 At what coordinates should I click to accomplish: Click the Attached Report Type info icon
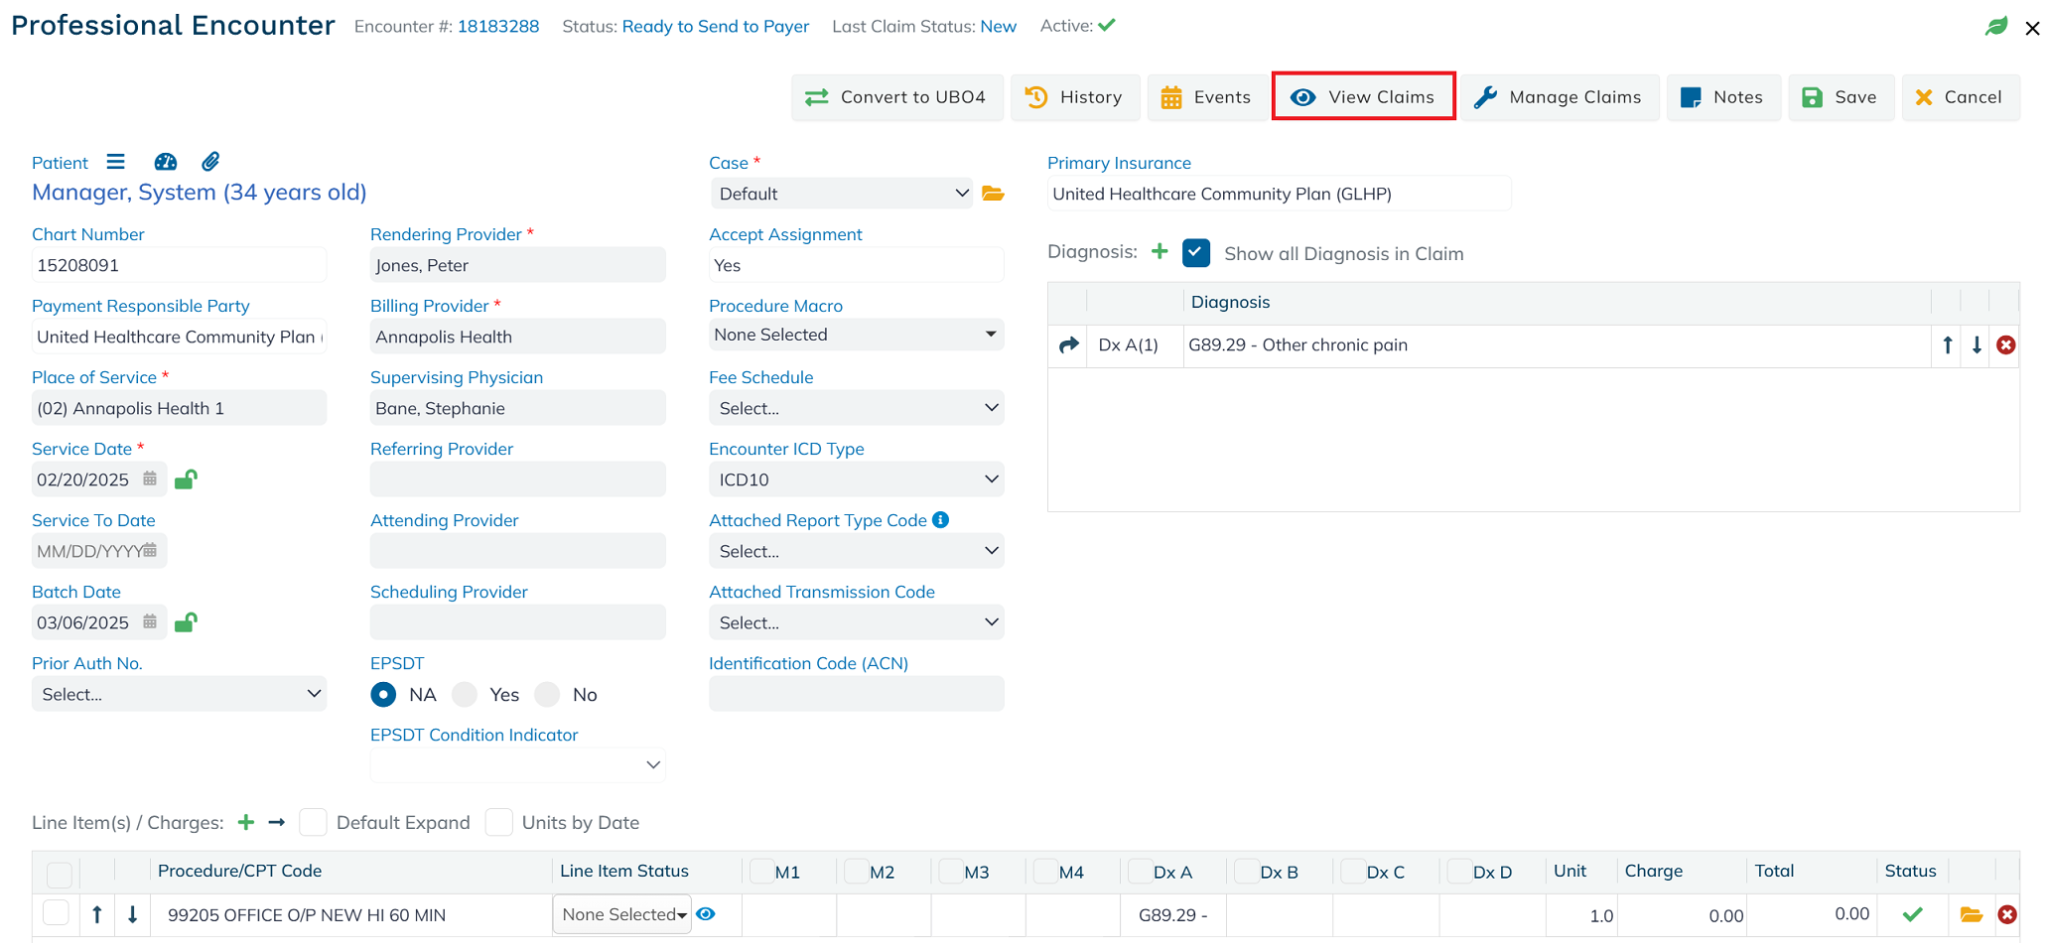point(940,520)
